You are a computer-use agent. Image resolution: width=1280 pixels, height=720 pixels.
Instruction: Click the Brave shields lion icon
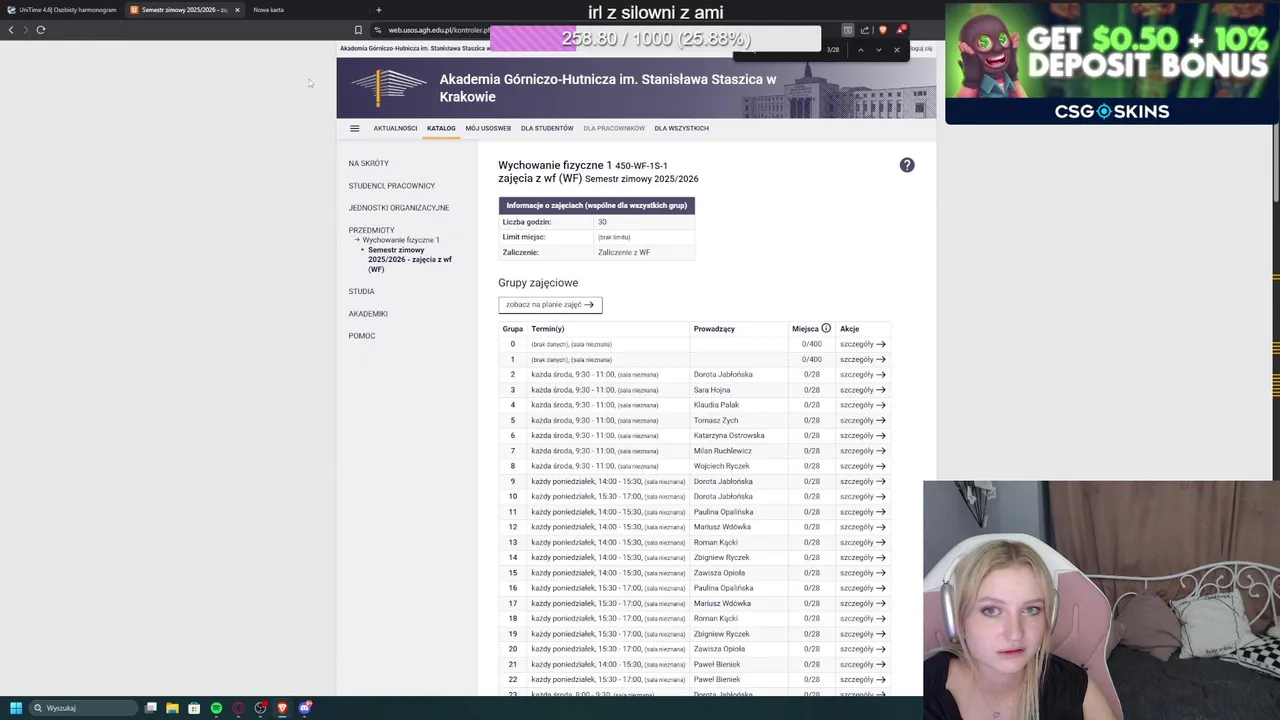882,30
